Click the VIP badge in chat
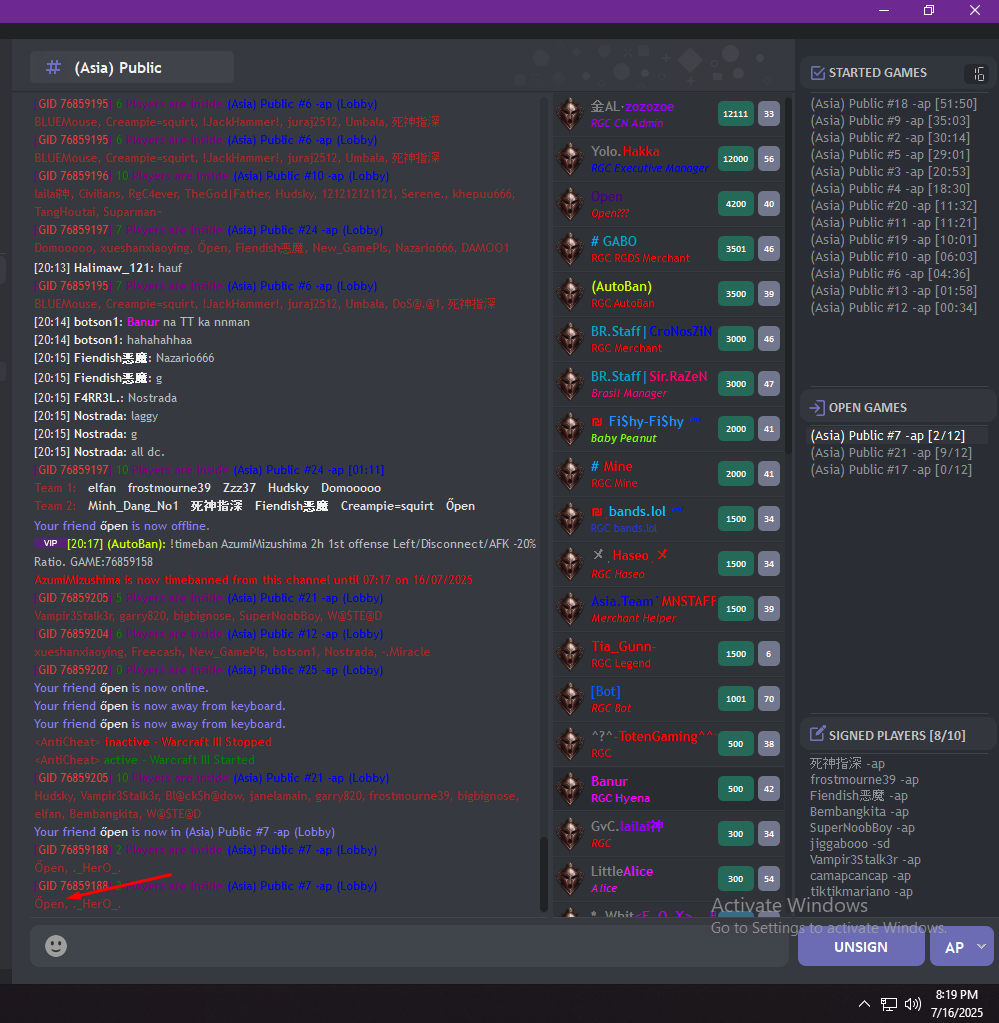 pos(48,543)
